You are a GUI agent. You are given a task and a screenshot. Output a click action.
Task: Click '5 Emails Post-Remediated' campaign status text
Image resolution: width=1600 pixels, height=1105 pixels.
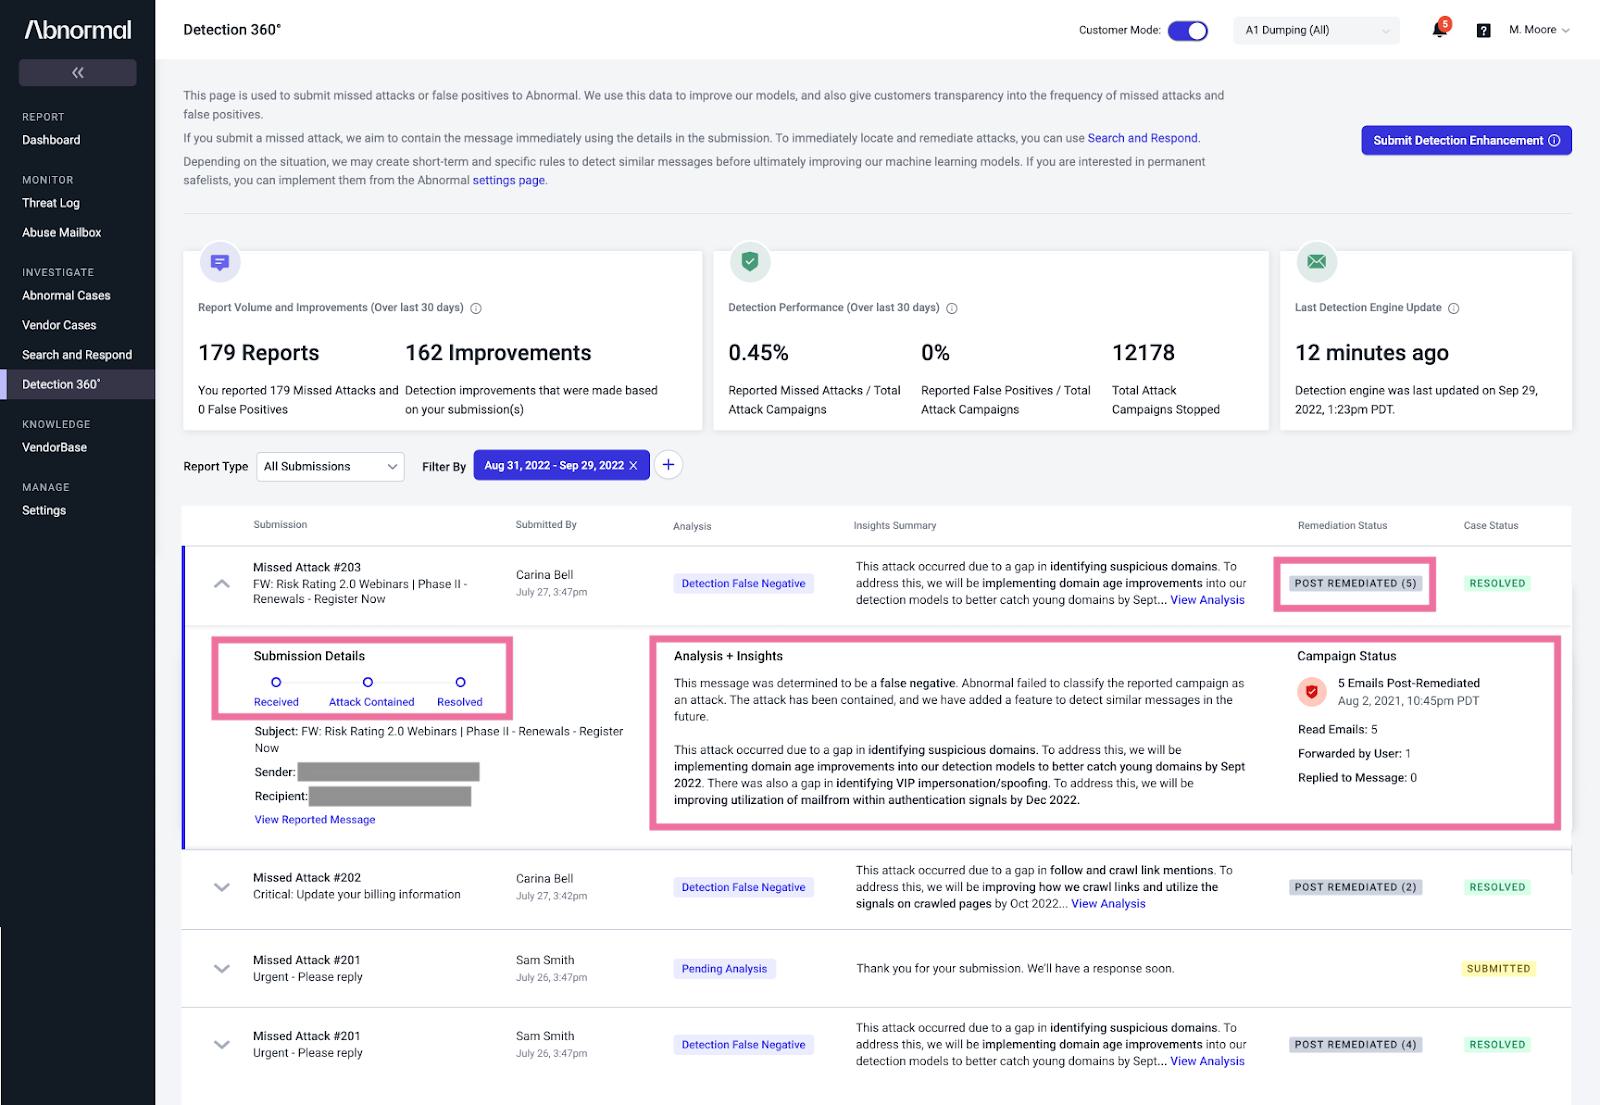click(1408, 684)
